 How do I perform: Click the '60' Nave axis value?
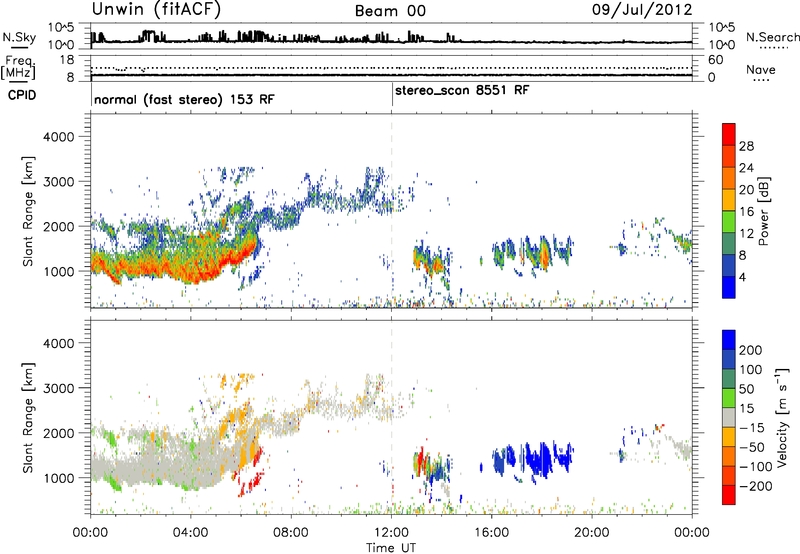[716, 60]
